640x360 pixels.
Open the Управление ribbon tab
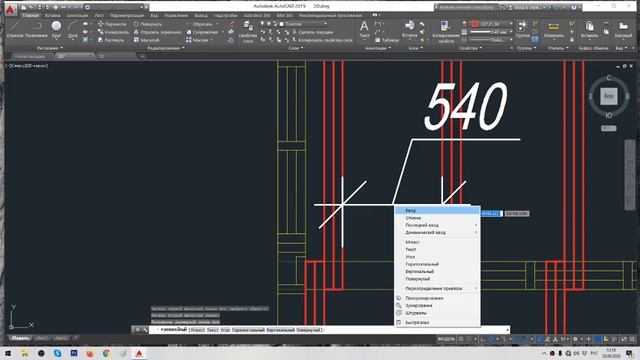(x=176, y=16)
